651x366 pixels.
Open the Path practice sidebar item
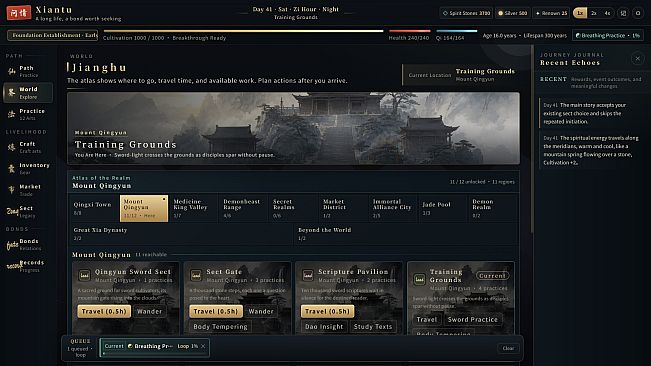point(28,71)
